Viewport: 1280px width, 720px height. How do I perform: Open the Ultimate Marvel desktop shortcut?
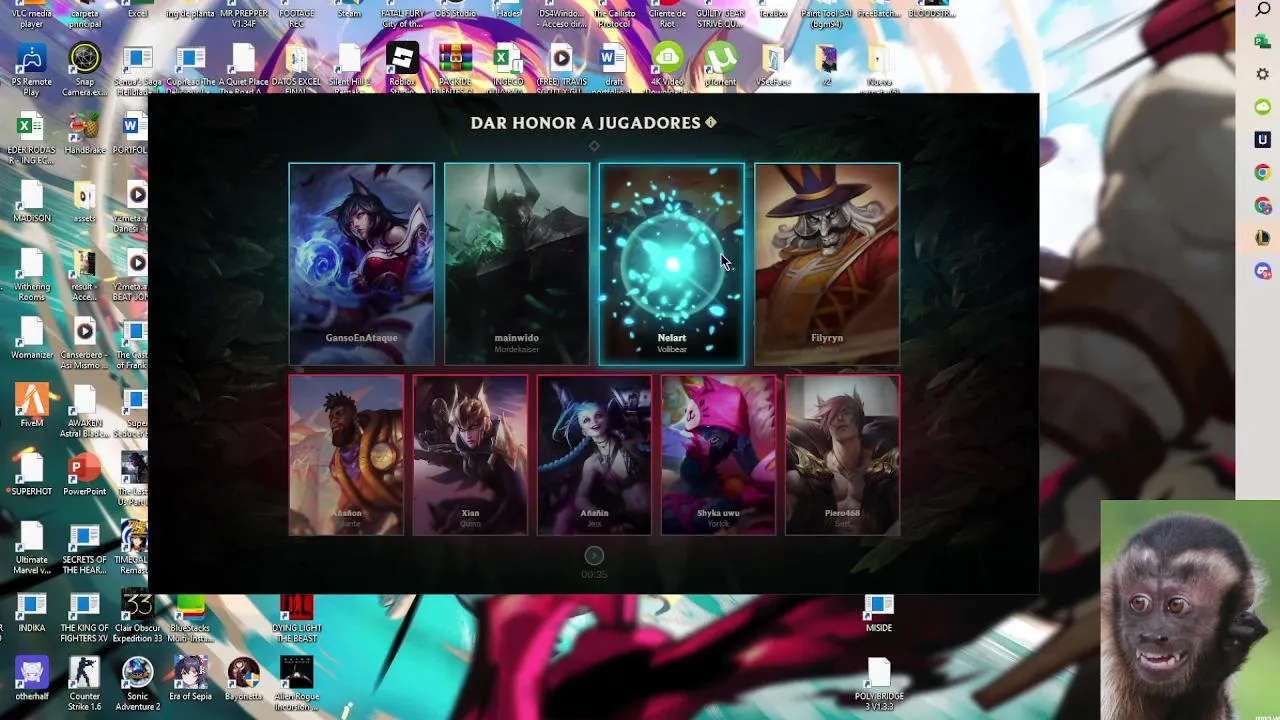point(31,548)
